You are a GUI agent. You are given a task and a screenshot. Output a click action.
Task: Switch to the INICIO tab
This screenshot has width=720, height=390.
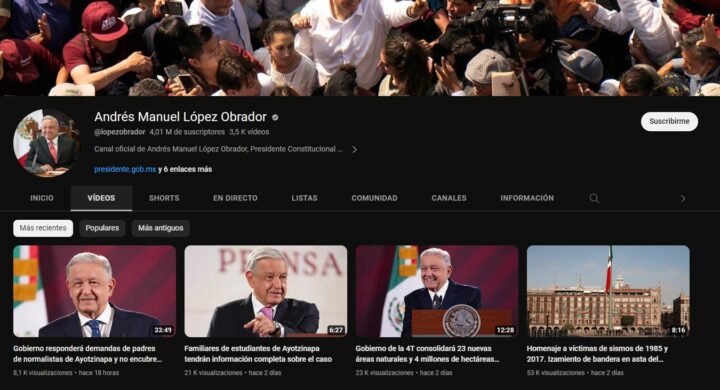pos(42,198)
